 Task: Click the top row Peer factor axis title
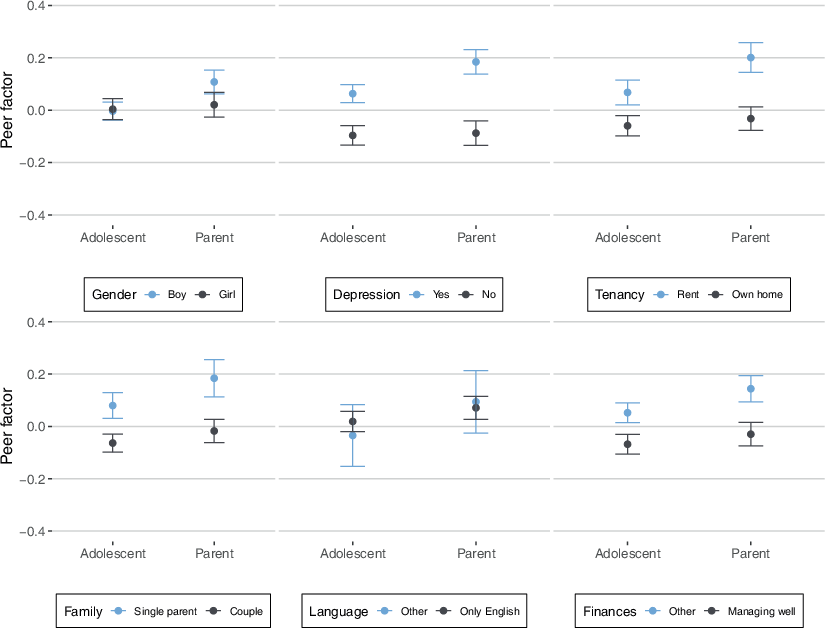pos(9,110)
